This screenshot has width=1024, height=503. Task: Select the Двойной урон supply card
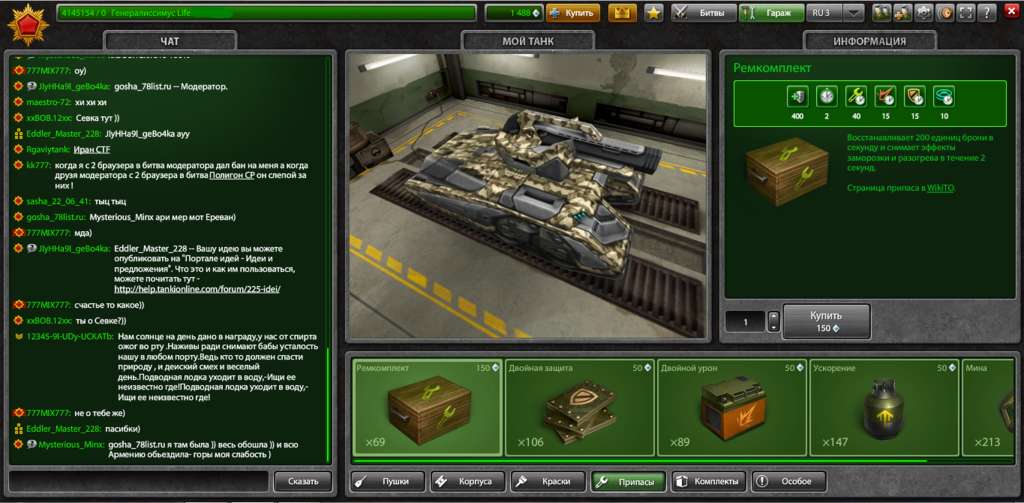coord(732,407)
